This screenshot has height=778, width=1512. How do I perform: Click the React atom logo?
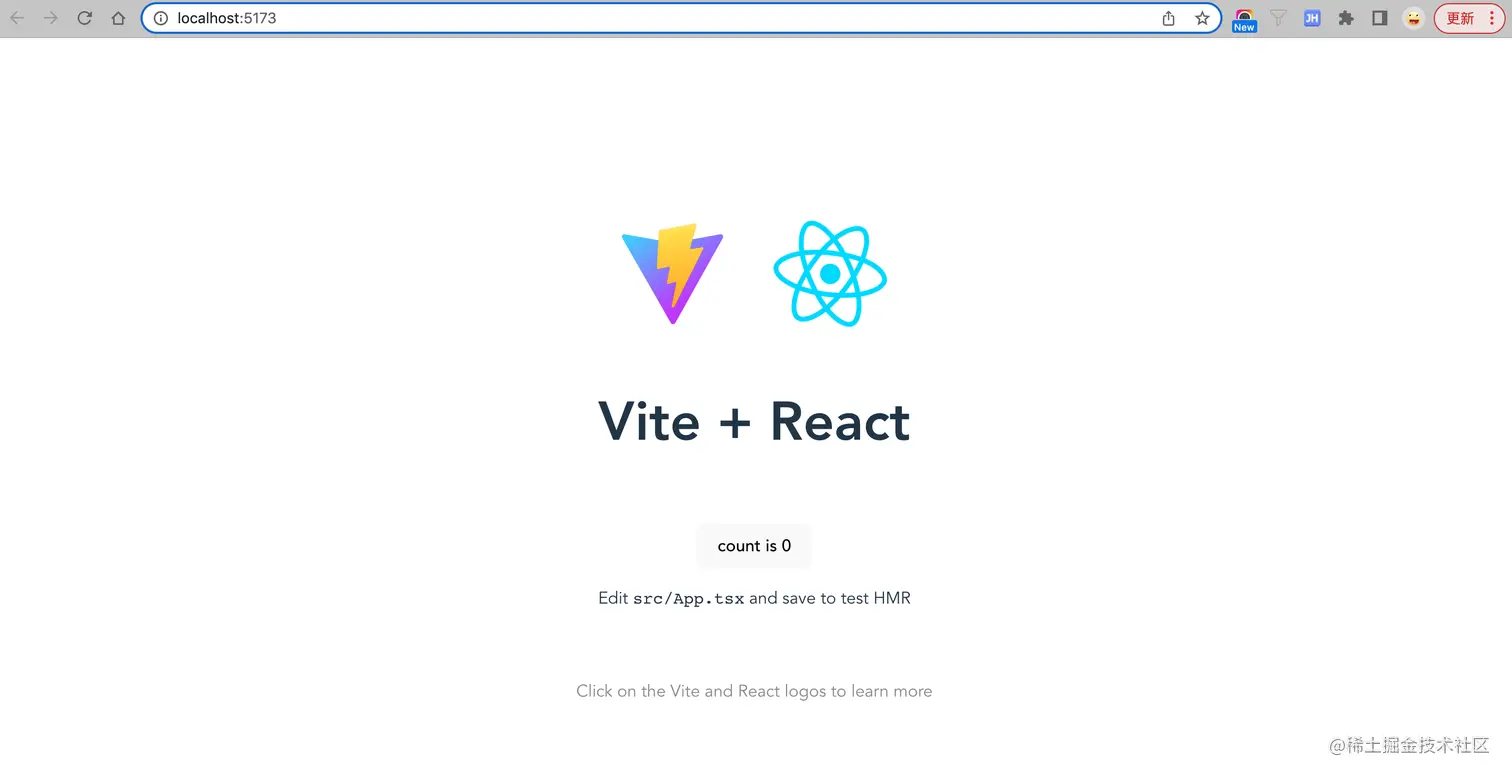pos(830,273)
